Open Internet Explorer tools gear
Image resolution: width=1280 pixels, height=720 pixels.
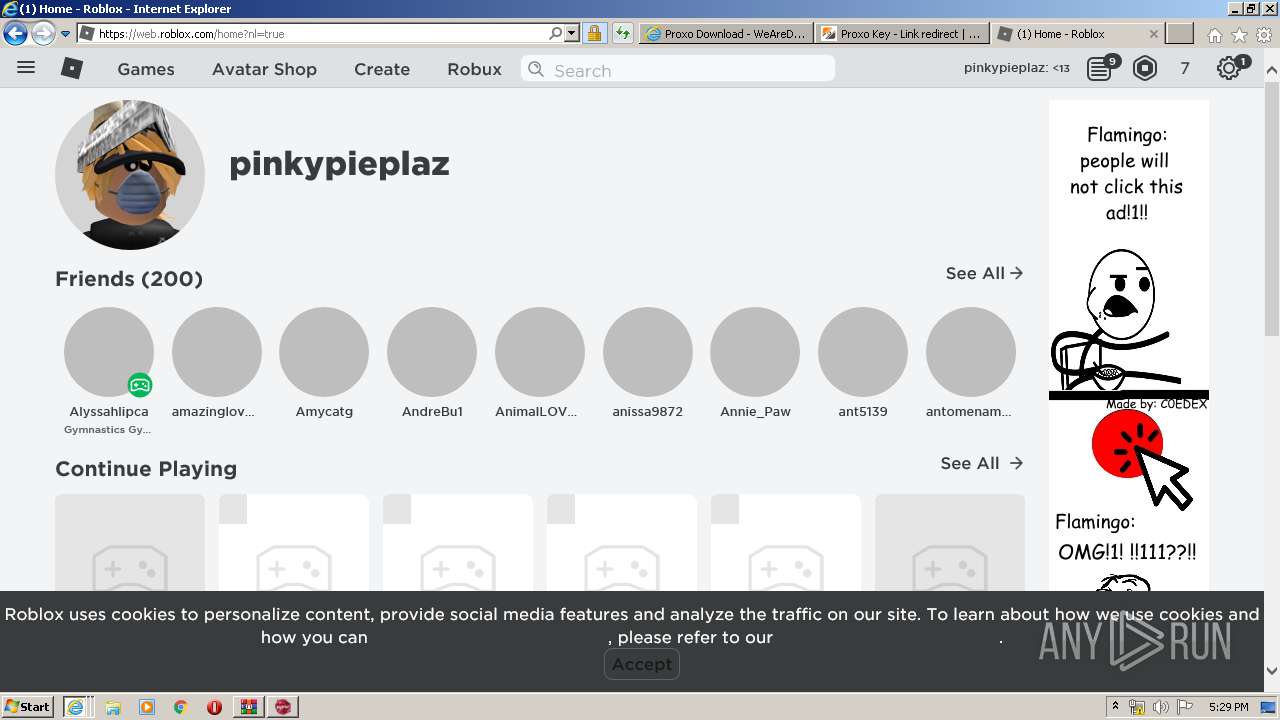(1264, 34)
